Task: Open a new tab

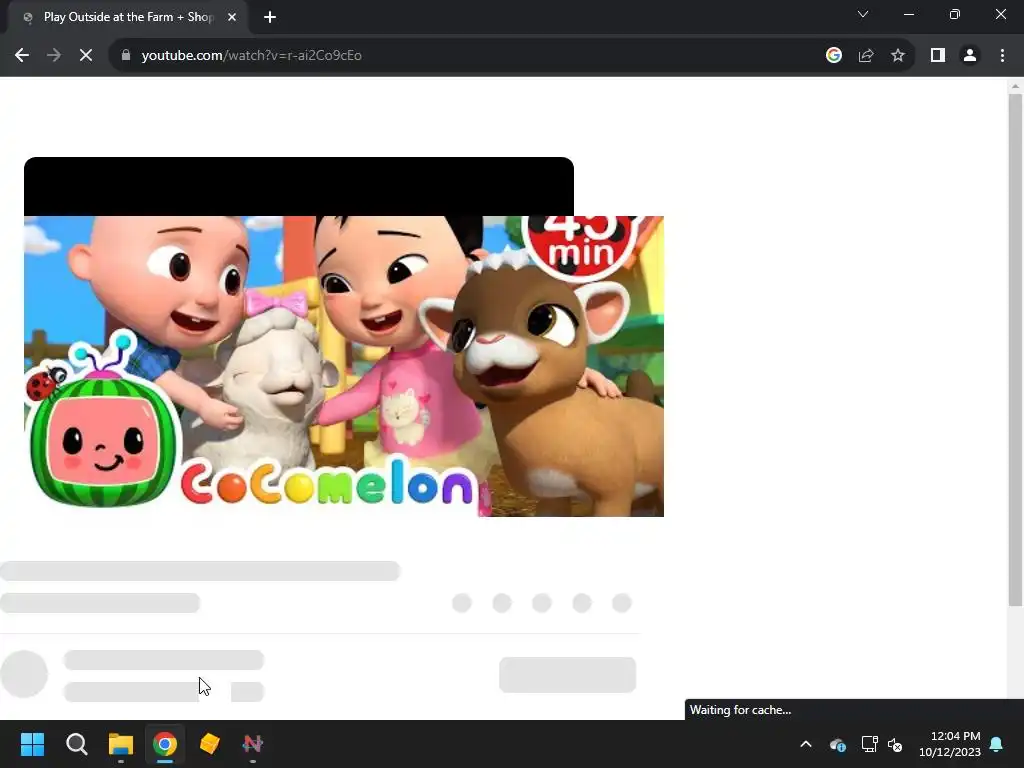Action: tap(270, 18)
